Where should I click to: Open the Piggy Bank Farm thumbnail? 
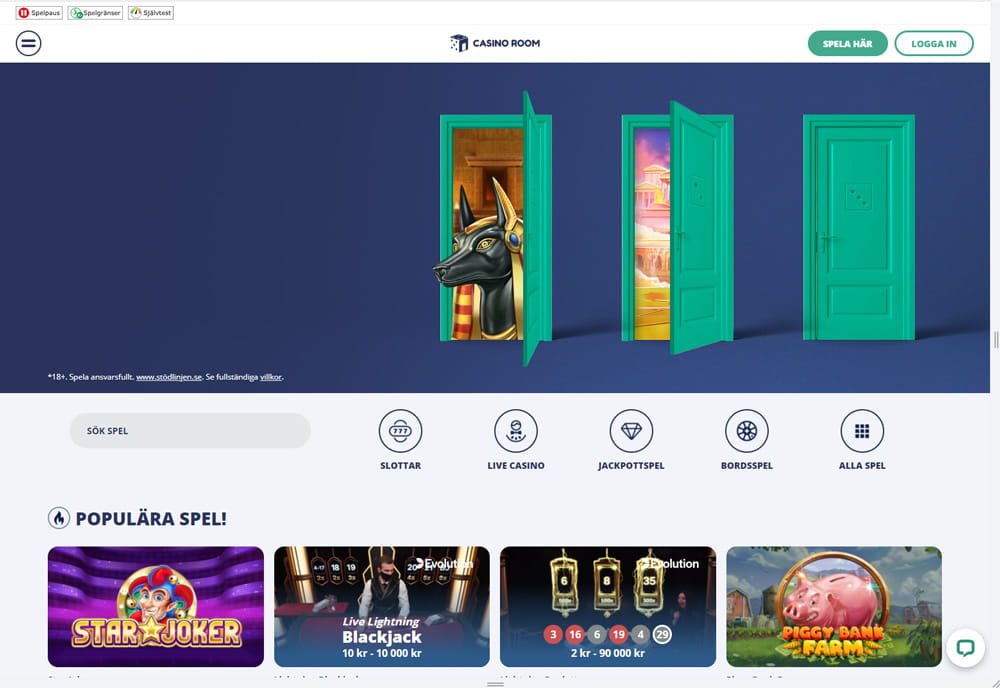[834, 606]
